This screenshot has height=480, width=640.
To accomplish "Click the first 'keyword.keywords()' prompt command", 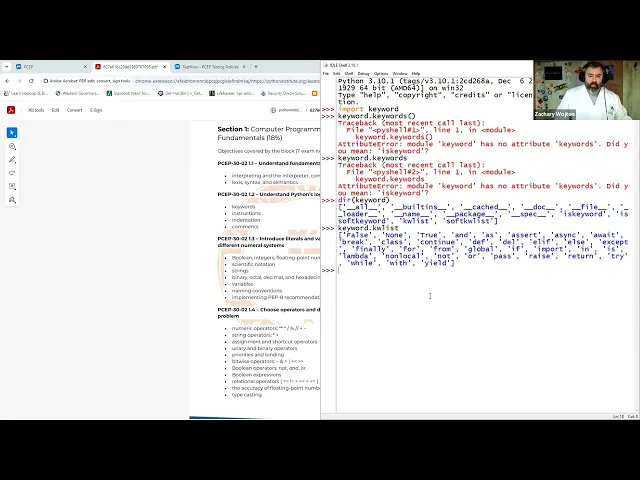I will click(377, 116).
